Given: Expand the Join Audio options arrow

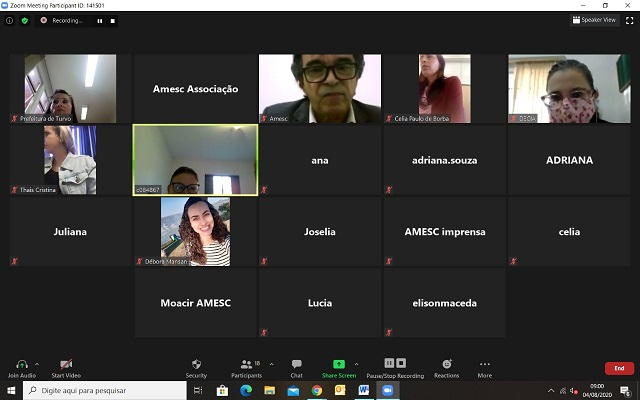Looking at the screenshot, I should pos(37,363).
